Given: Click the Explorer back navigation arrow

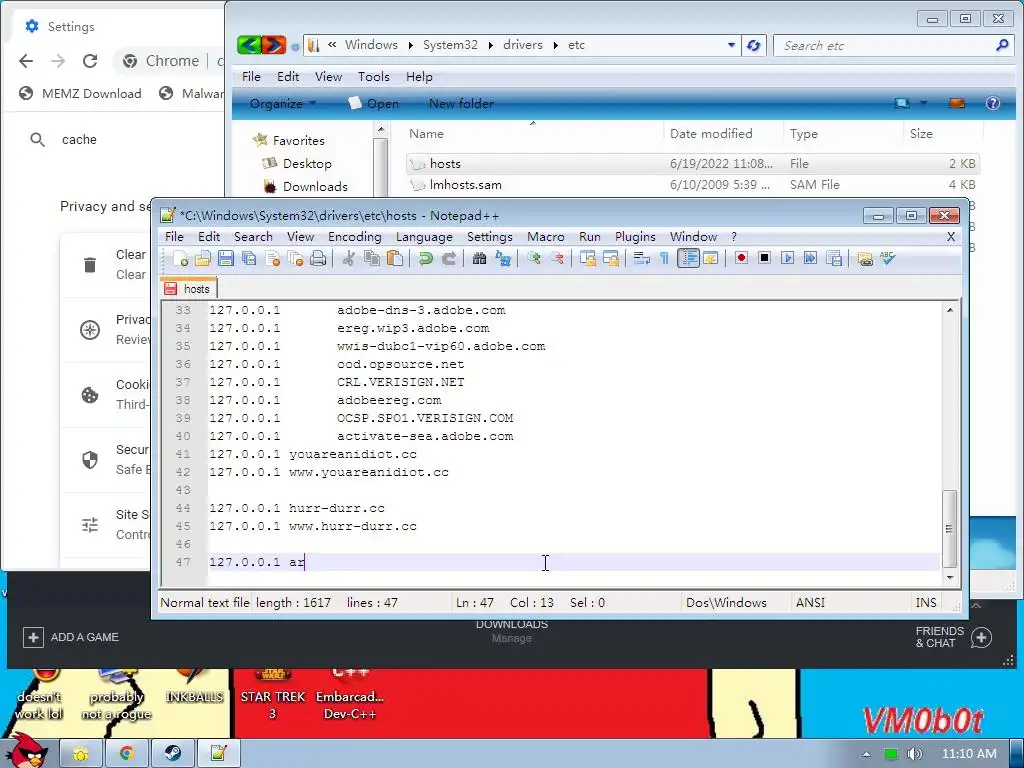Looking at the screenshot, I should click(x=249, y=44).
